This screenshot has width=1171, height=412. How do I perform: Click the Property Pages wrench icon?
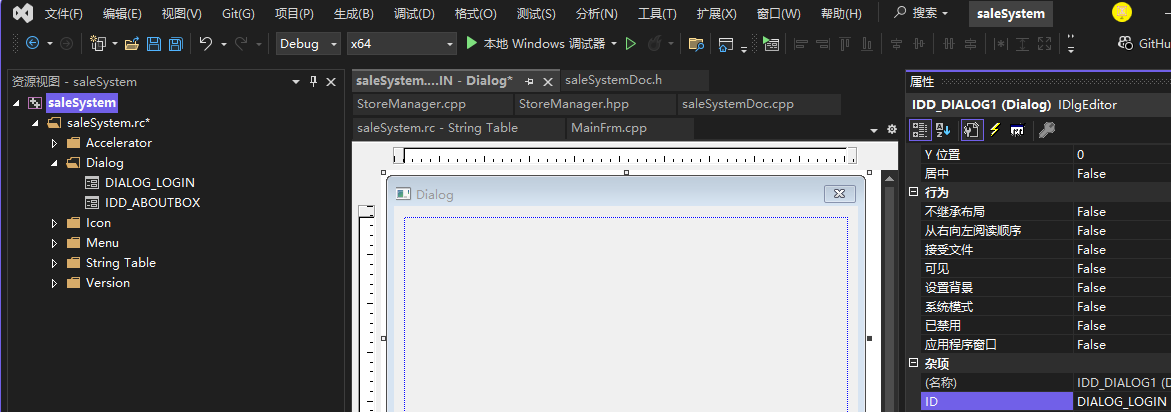click(x=1046, y=130)
